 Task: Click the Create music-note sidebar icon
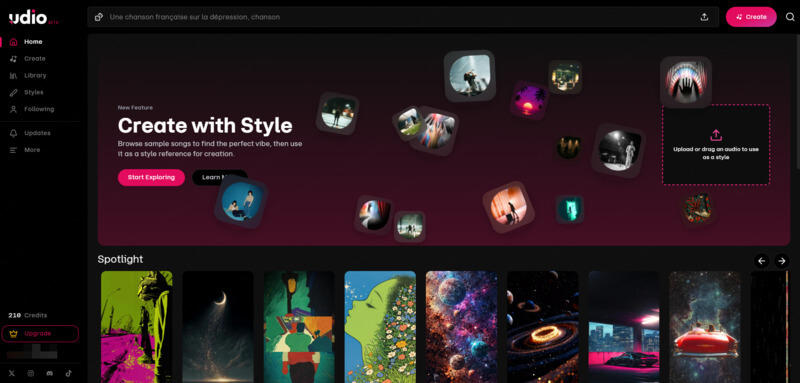pyautogui.click(x=14, y=59)
